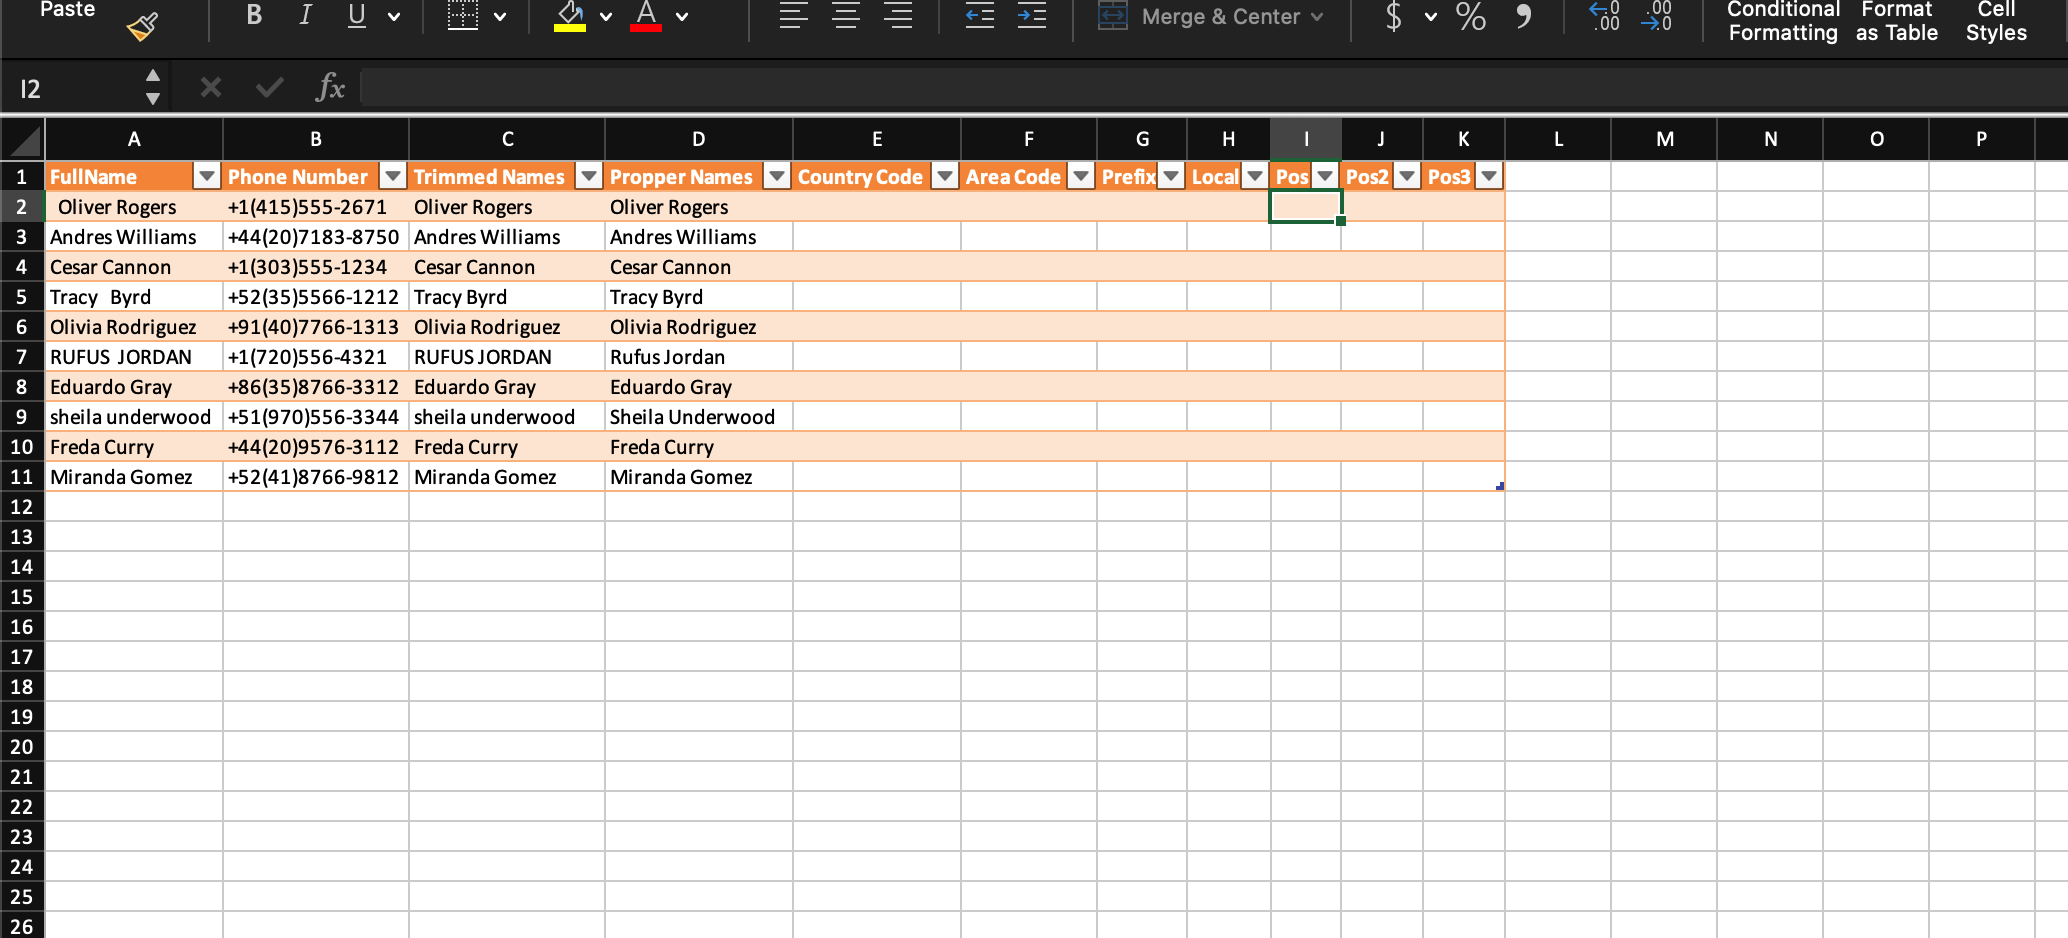
Task: Click the decrease indent icon
Action: pyautogui.click(x=979, y=16)
